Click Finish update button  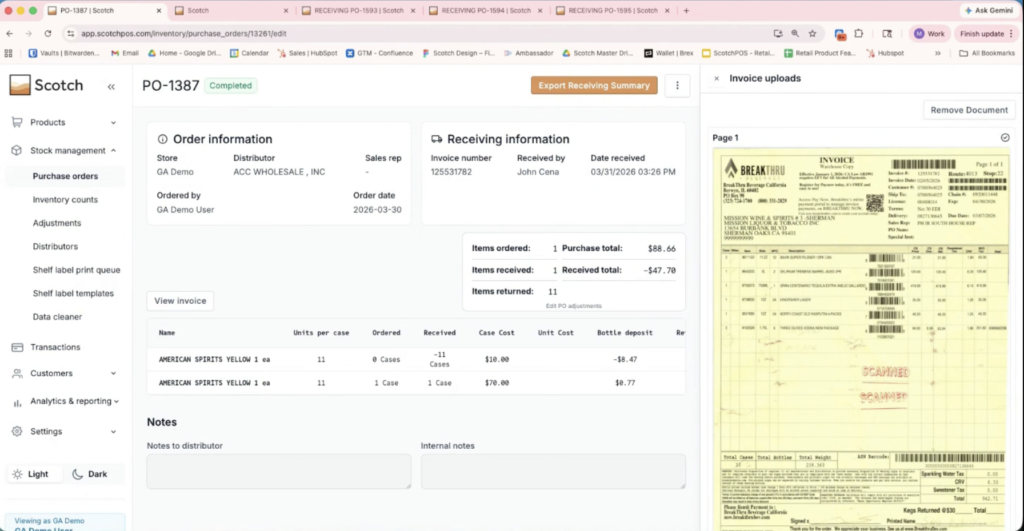(985, 33)
